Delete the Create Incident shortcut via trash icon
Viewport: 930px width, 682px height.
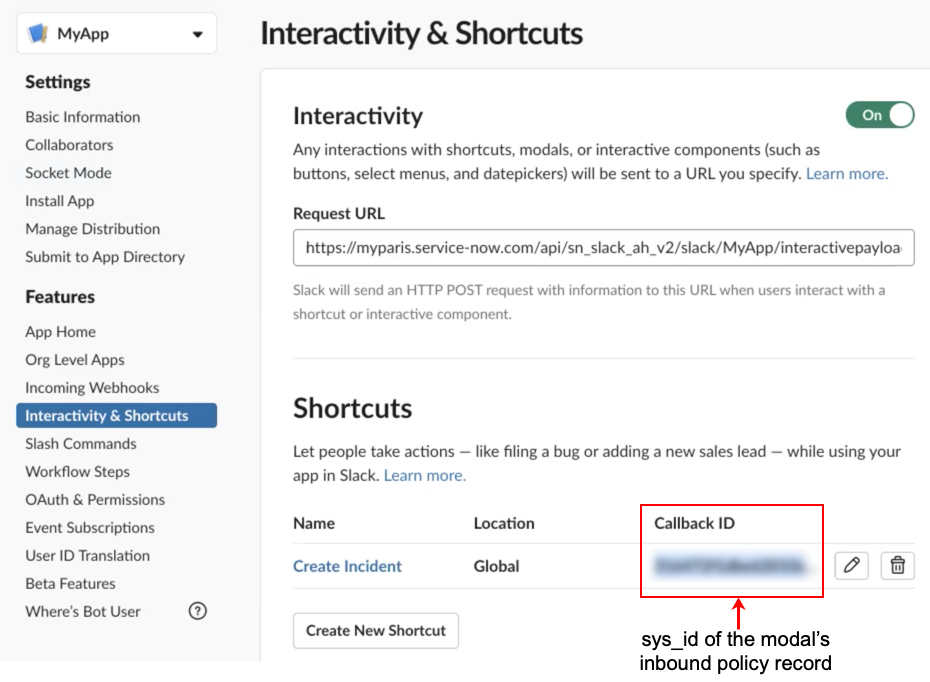(x=897, y=565)
